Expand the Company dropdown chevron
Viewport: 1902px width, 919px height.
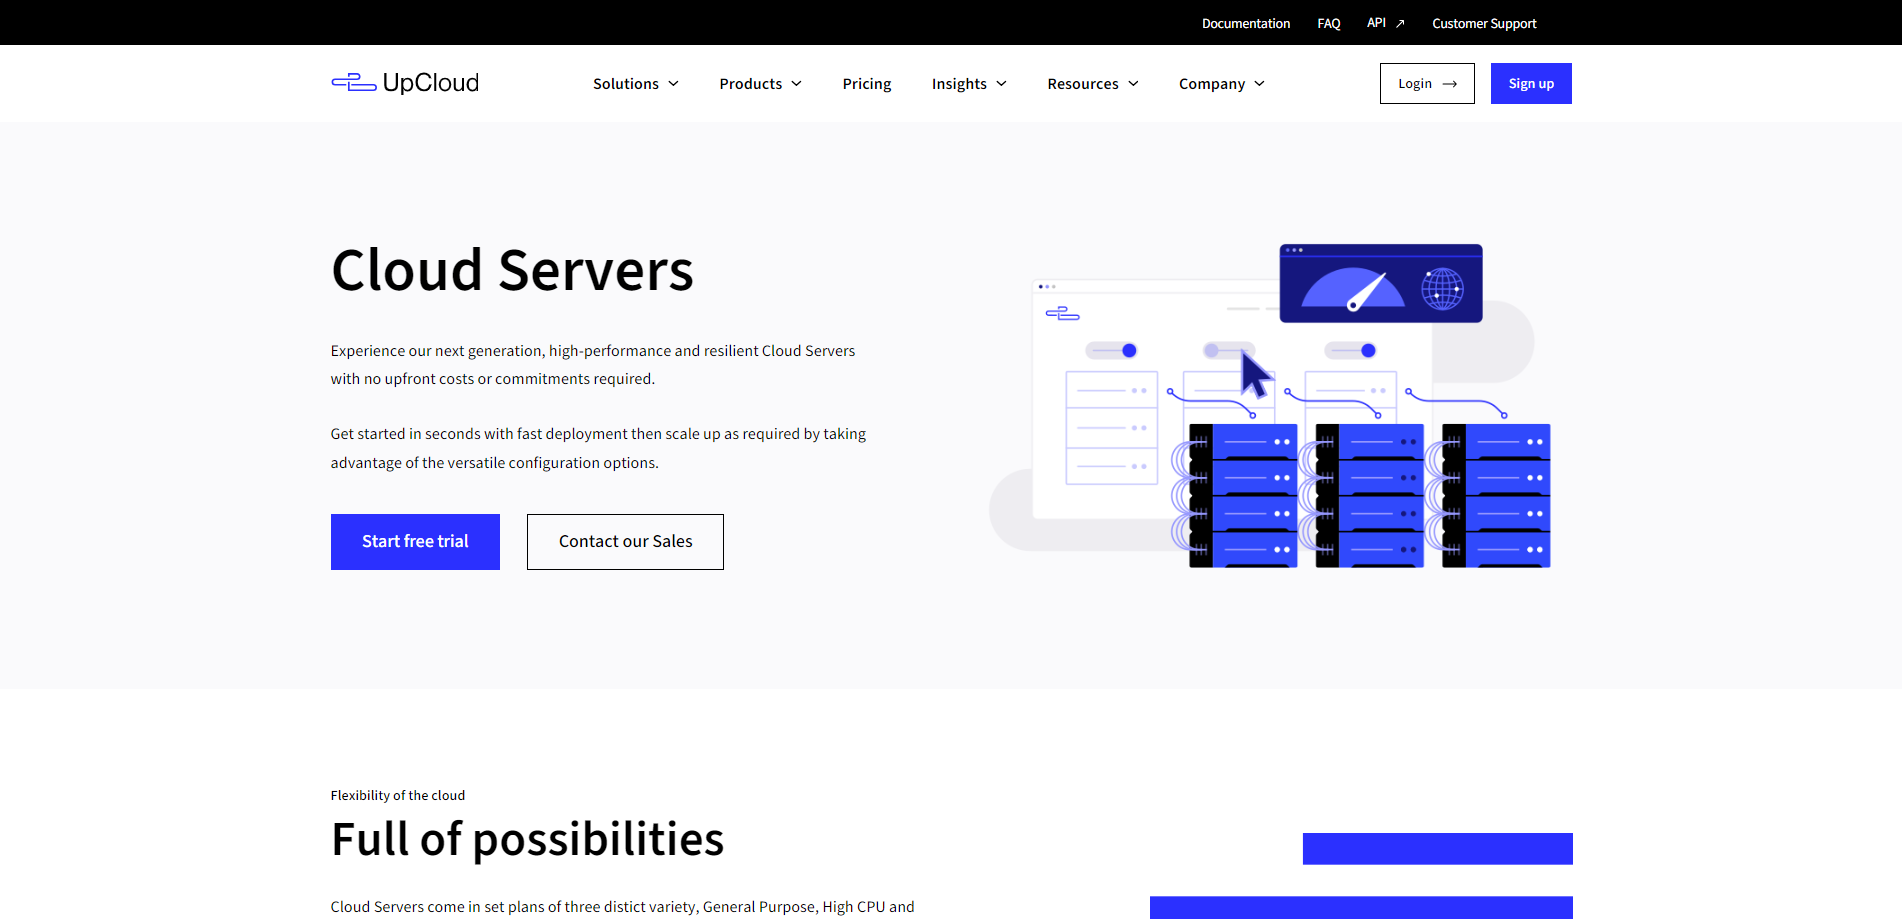coord(1259,84)
